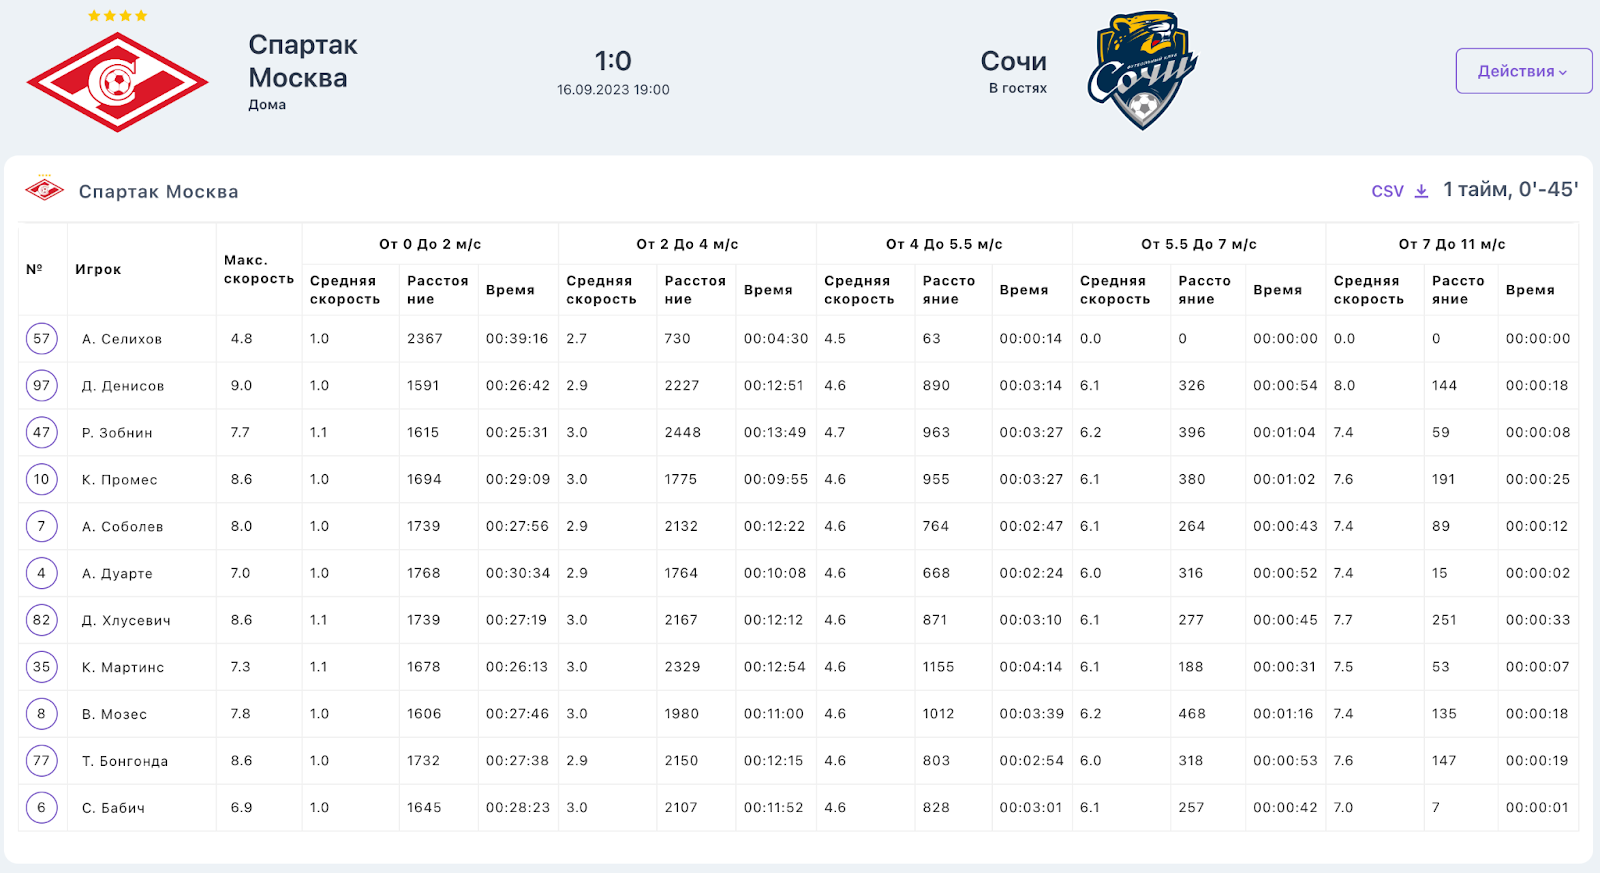
Task: Click player number badge 77
Action: [41, 761]
